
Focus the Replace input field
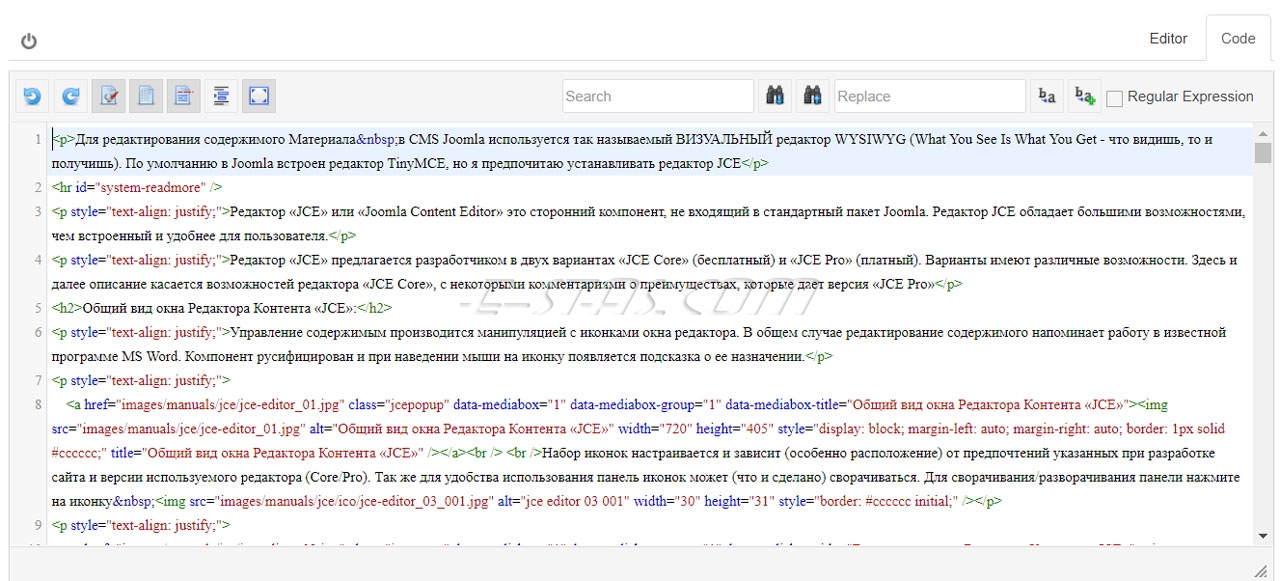click(x=930, y=96)
